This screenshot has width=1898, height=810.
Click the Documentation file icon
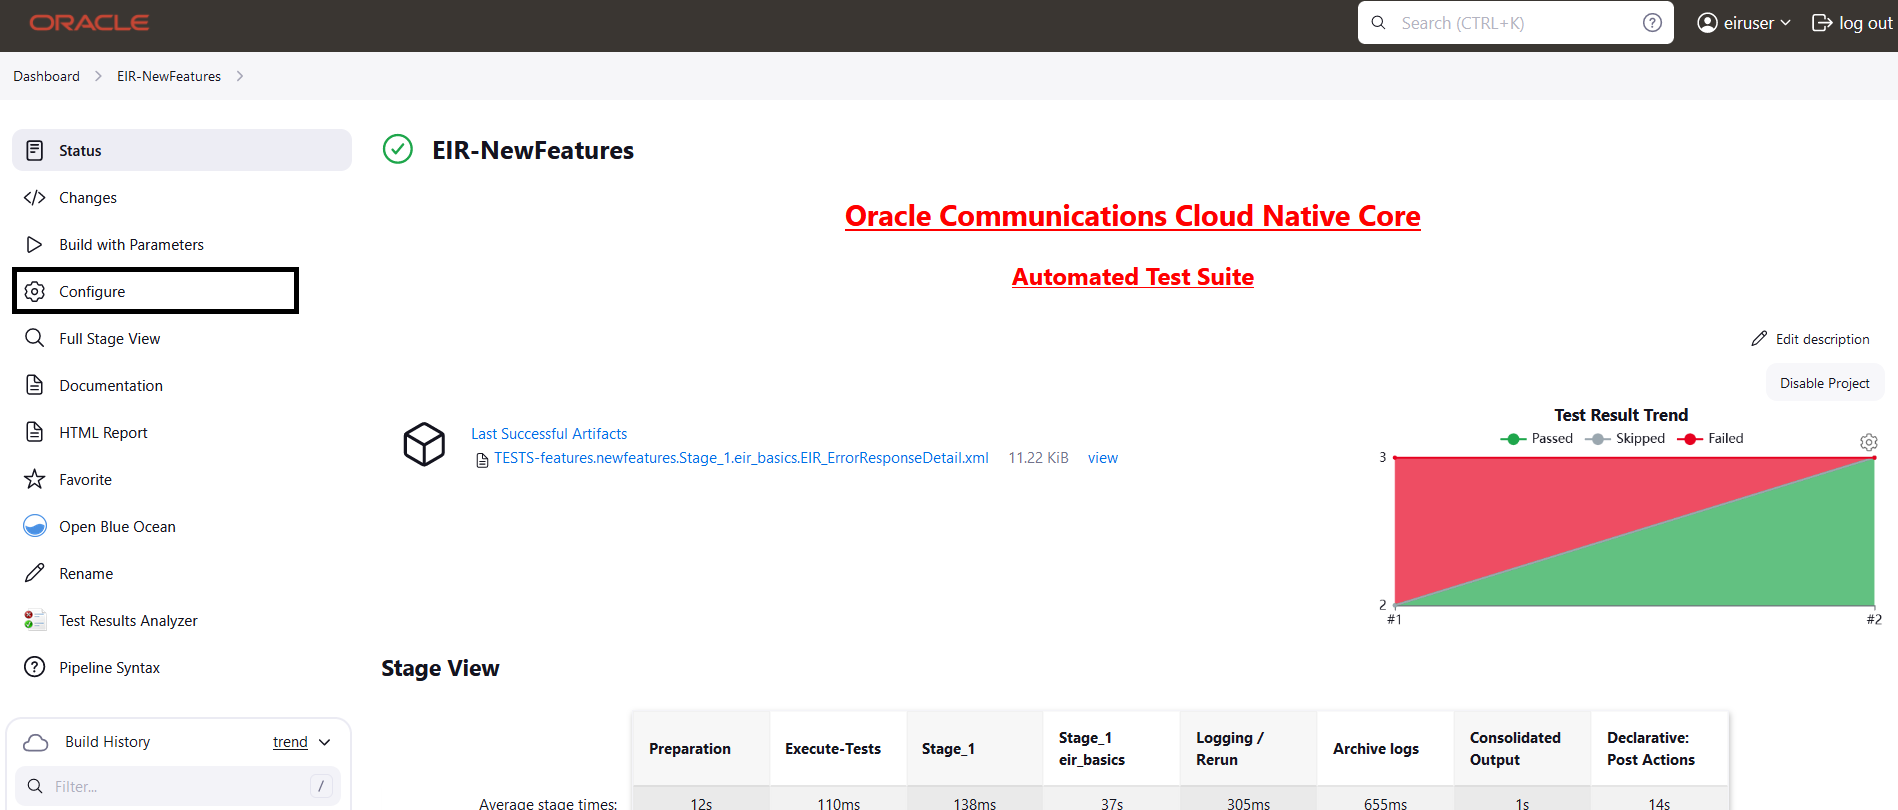pos(35,385)
